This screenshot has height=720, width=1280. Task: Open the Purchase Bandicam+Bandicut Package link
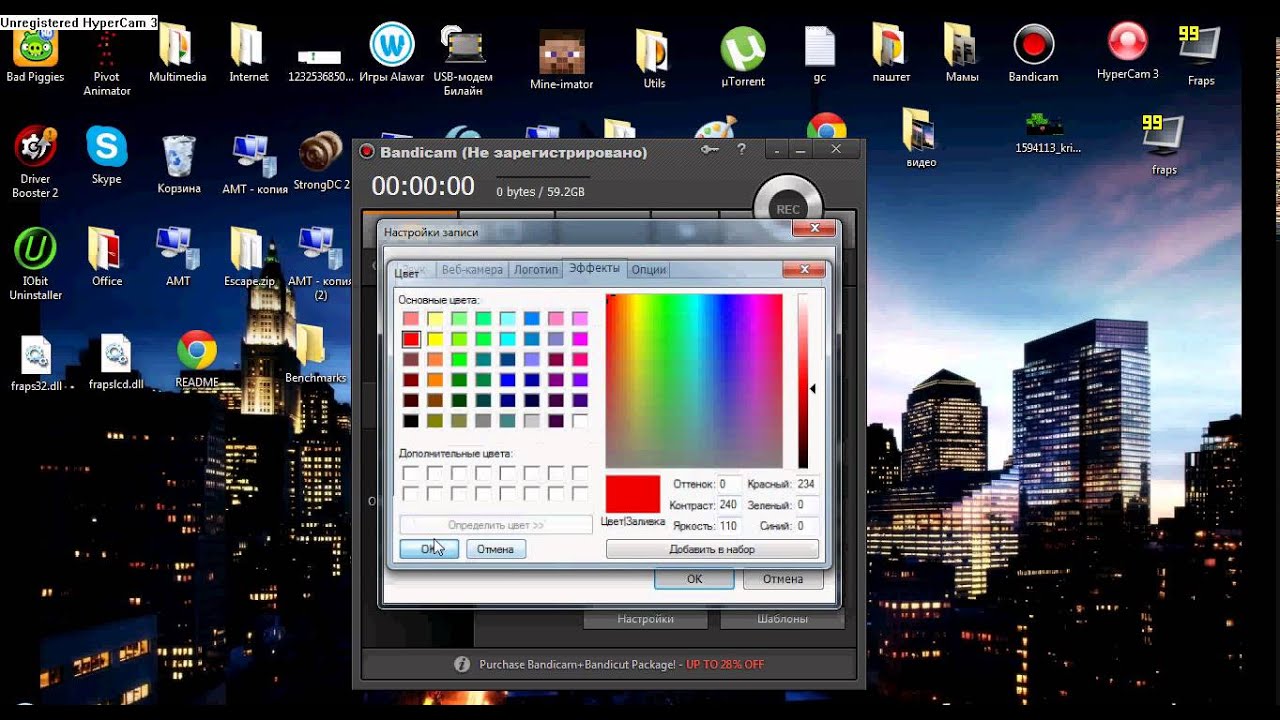[x=621, y=664]
